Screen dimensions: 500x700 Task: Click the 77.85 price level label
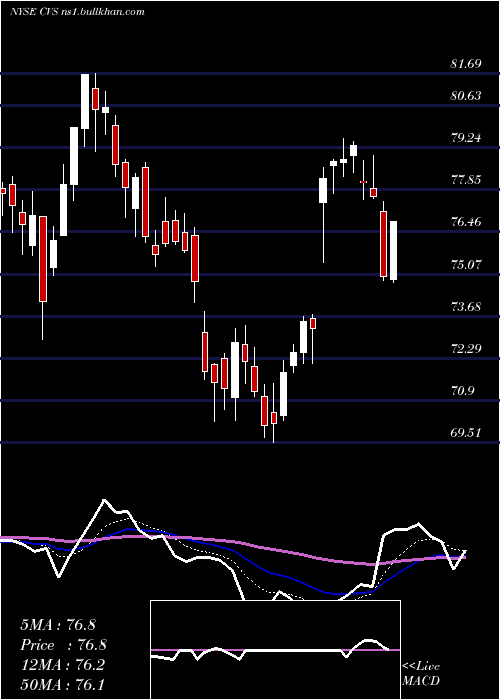pyautogui.click(x=466, y=180)
